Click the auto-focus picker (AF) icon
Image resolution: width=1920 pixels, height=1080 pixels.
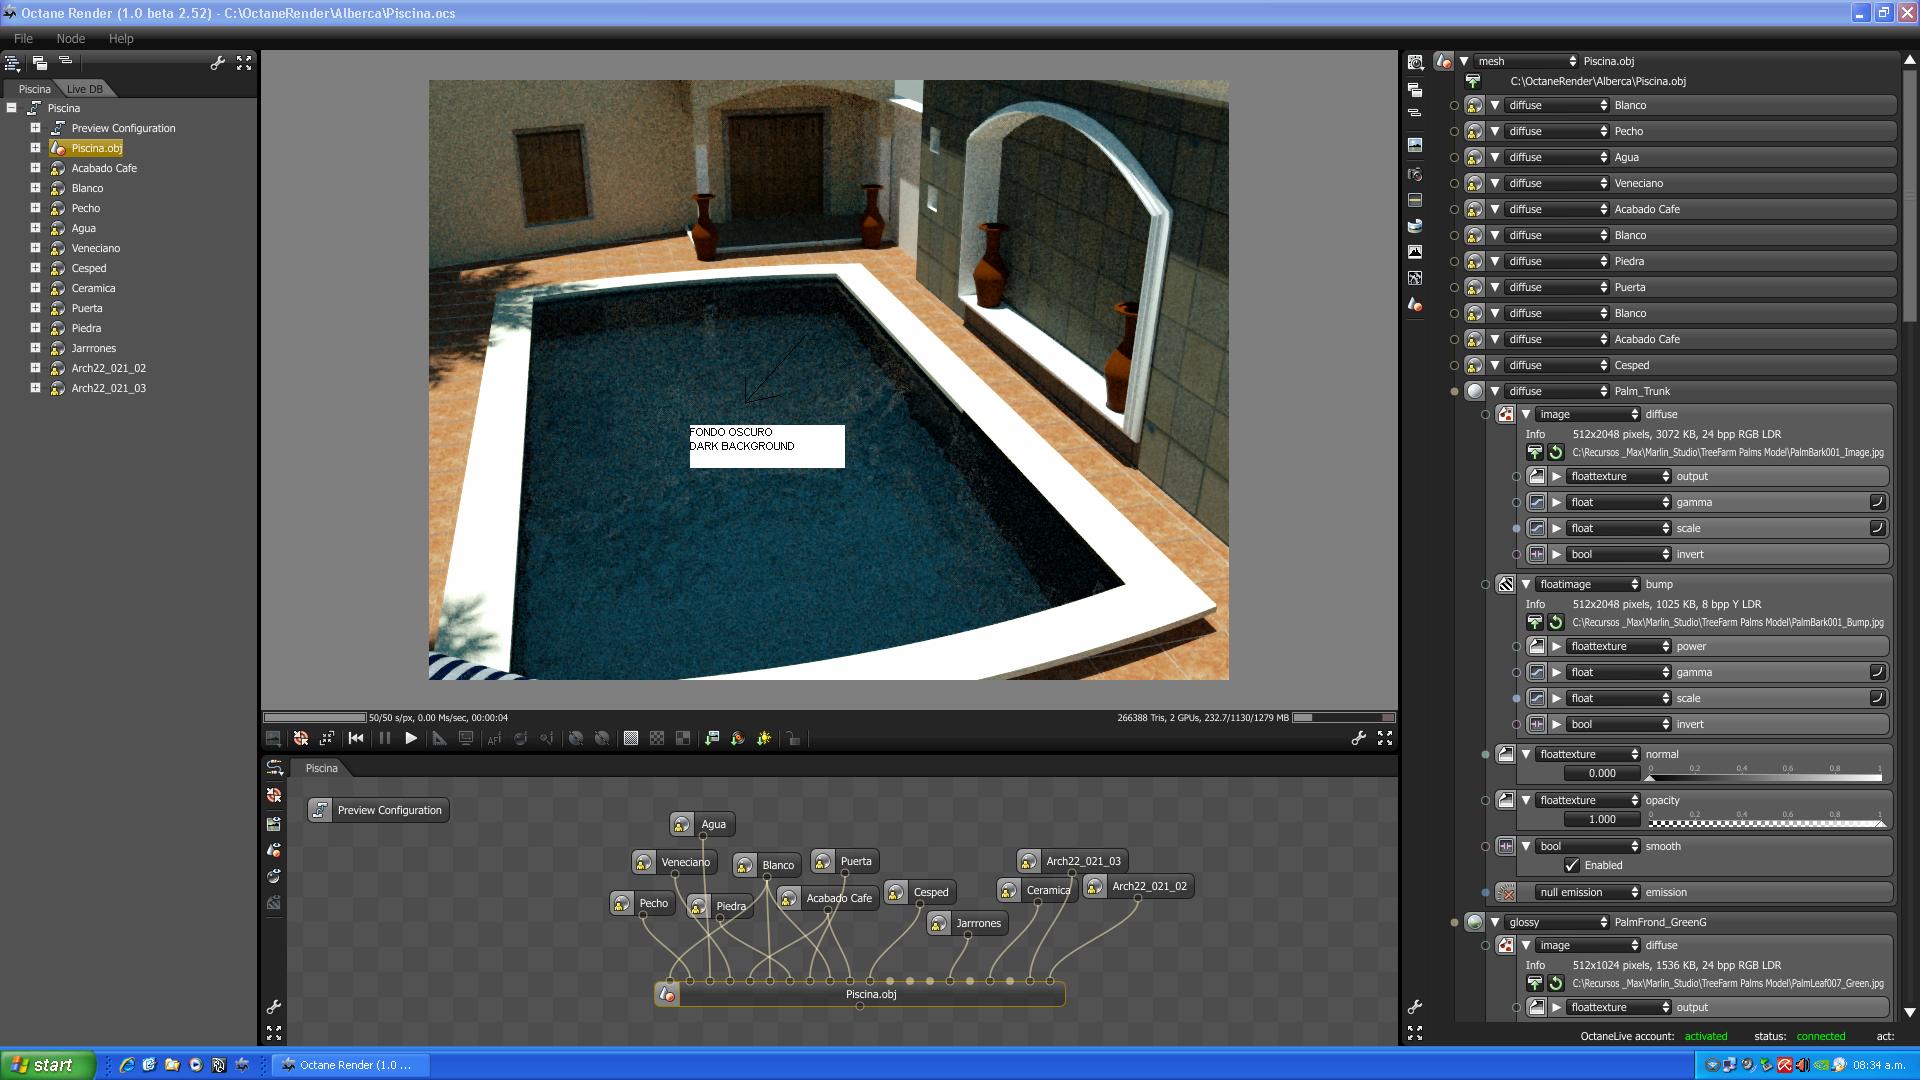point(494,739)
